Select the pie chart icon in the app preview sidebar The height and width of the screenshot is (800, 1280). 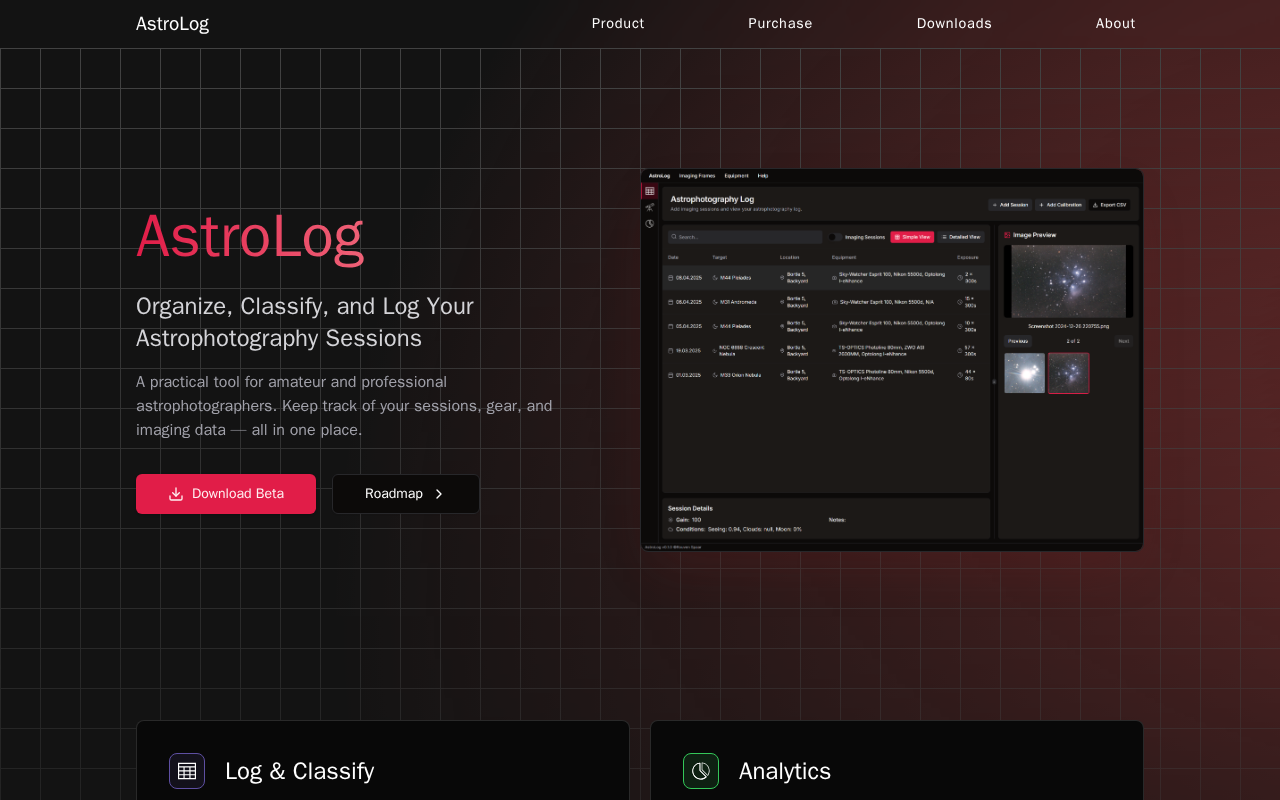649,224
